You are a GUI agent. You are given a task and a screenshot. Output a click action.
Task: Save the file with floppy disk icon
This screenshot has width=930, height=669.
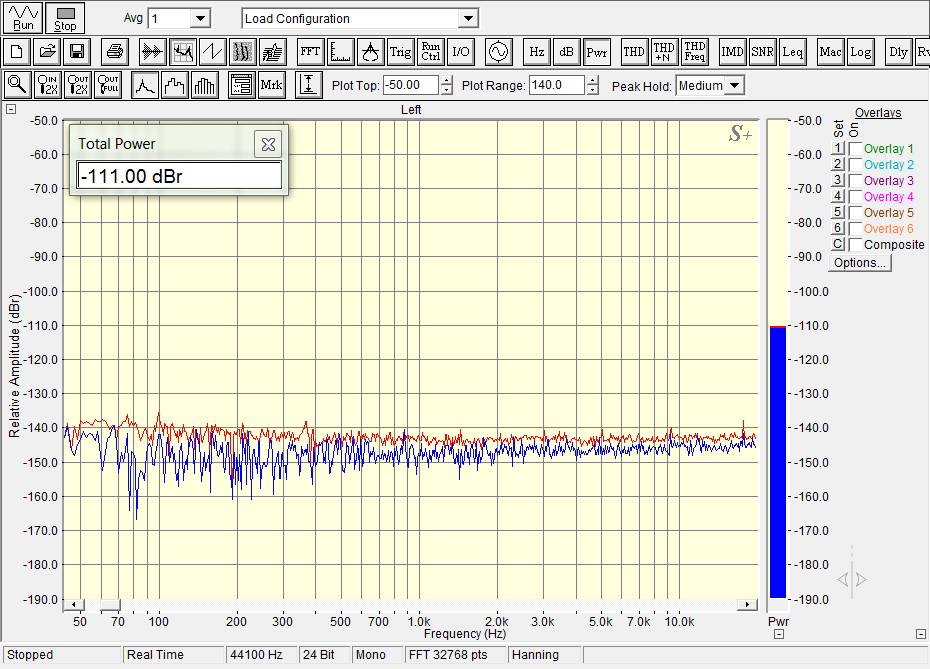click(78, 51)
